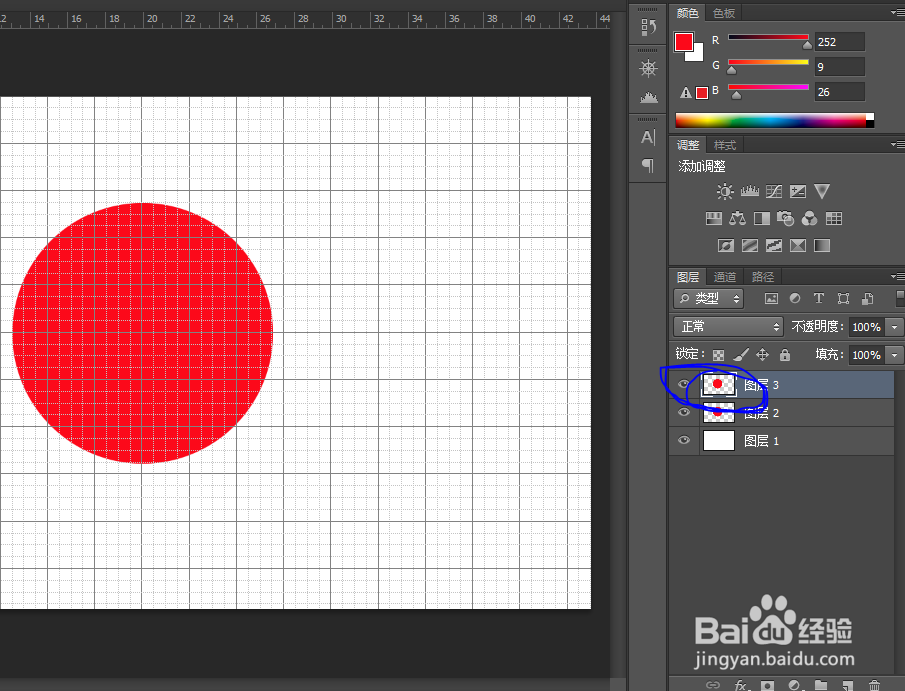
Task: Add an Exposure adjustment
Action: pos(798,191)
